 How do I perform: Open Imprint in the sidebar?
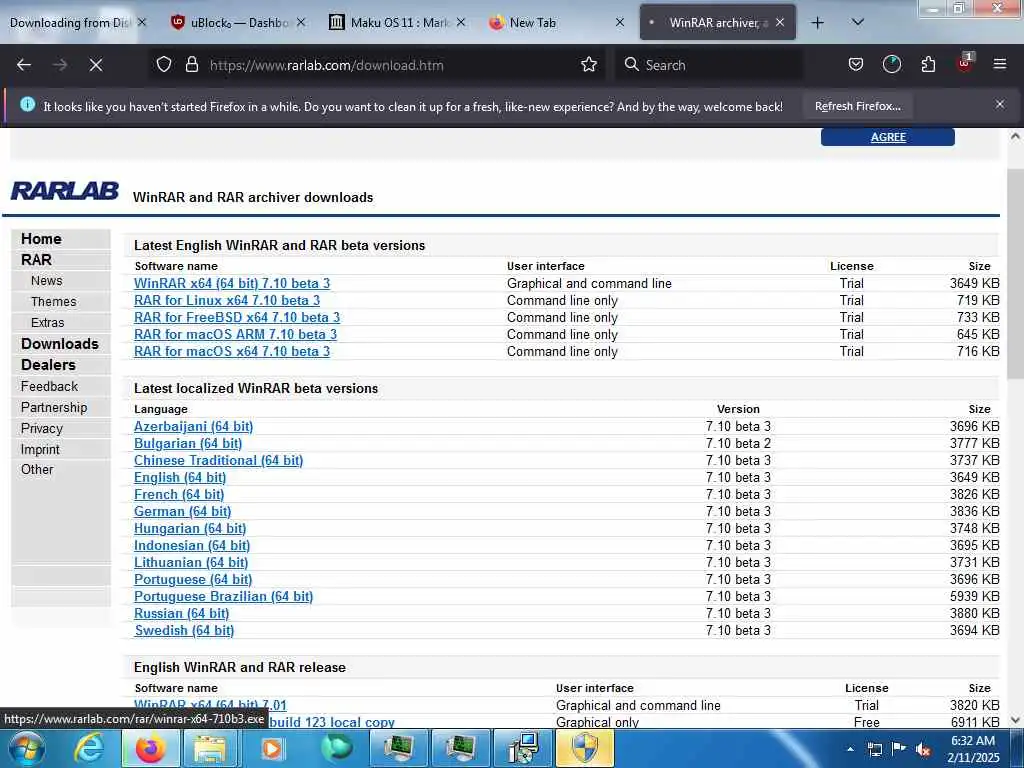pos(40,449)
